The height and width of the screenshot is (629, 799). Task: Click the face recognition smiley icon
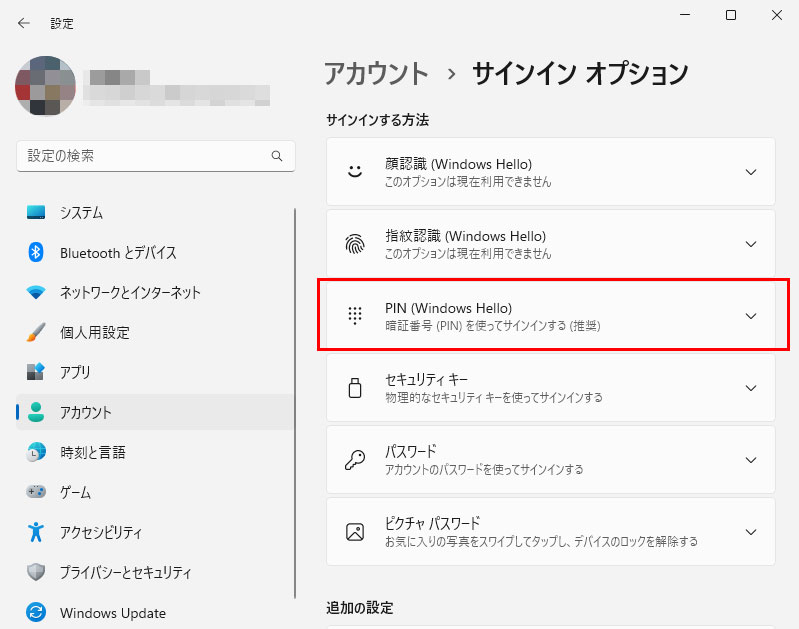click(x=355, y=172)
